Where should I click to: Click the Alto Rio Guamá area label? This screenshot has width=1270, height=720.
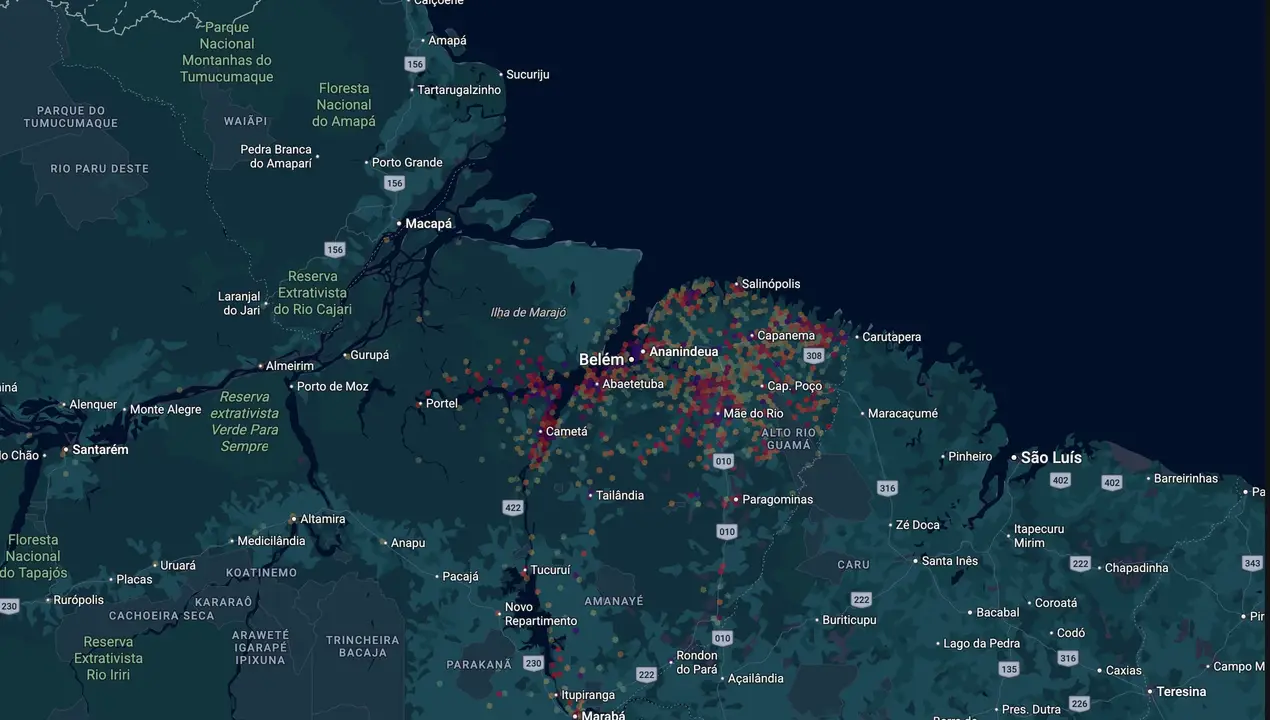pos(789,439)
